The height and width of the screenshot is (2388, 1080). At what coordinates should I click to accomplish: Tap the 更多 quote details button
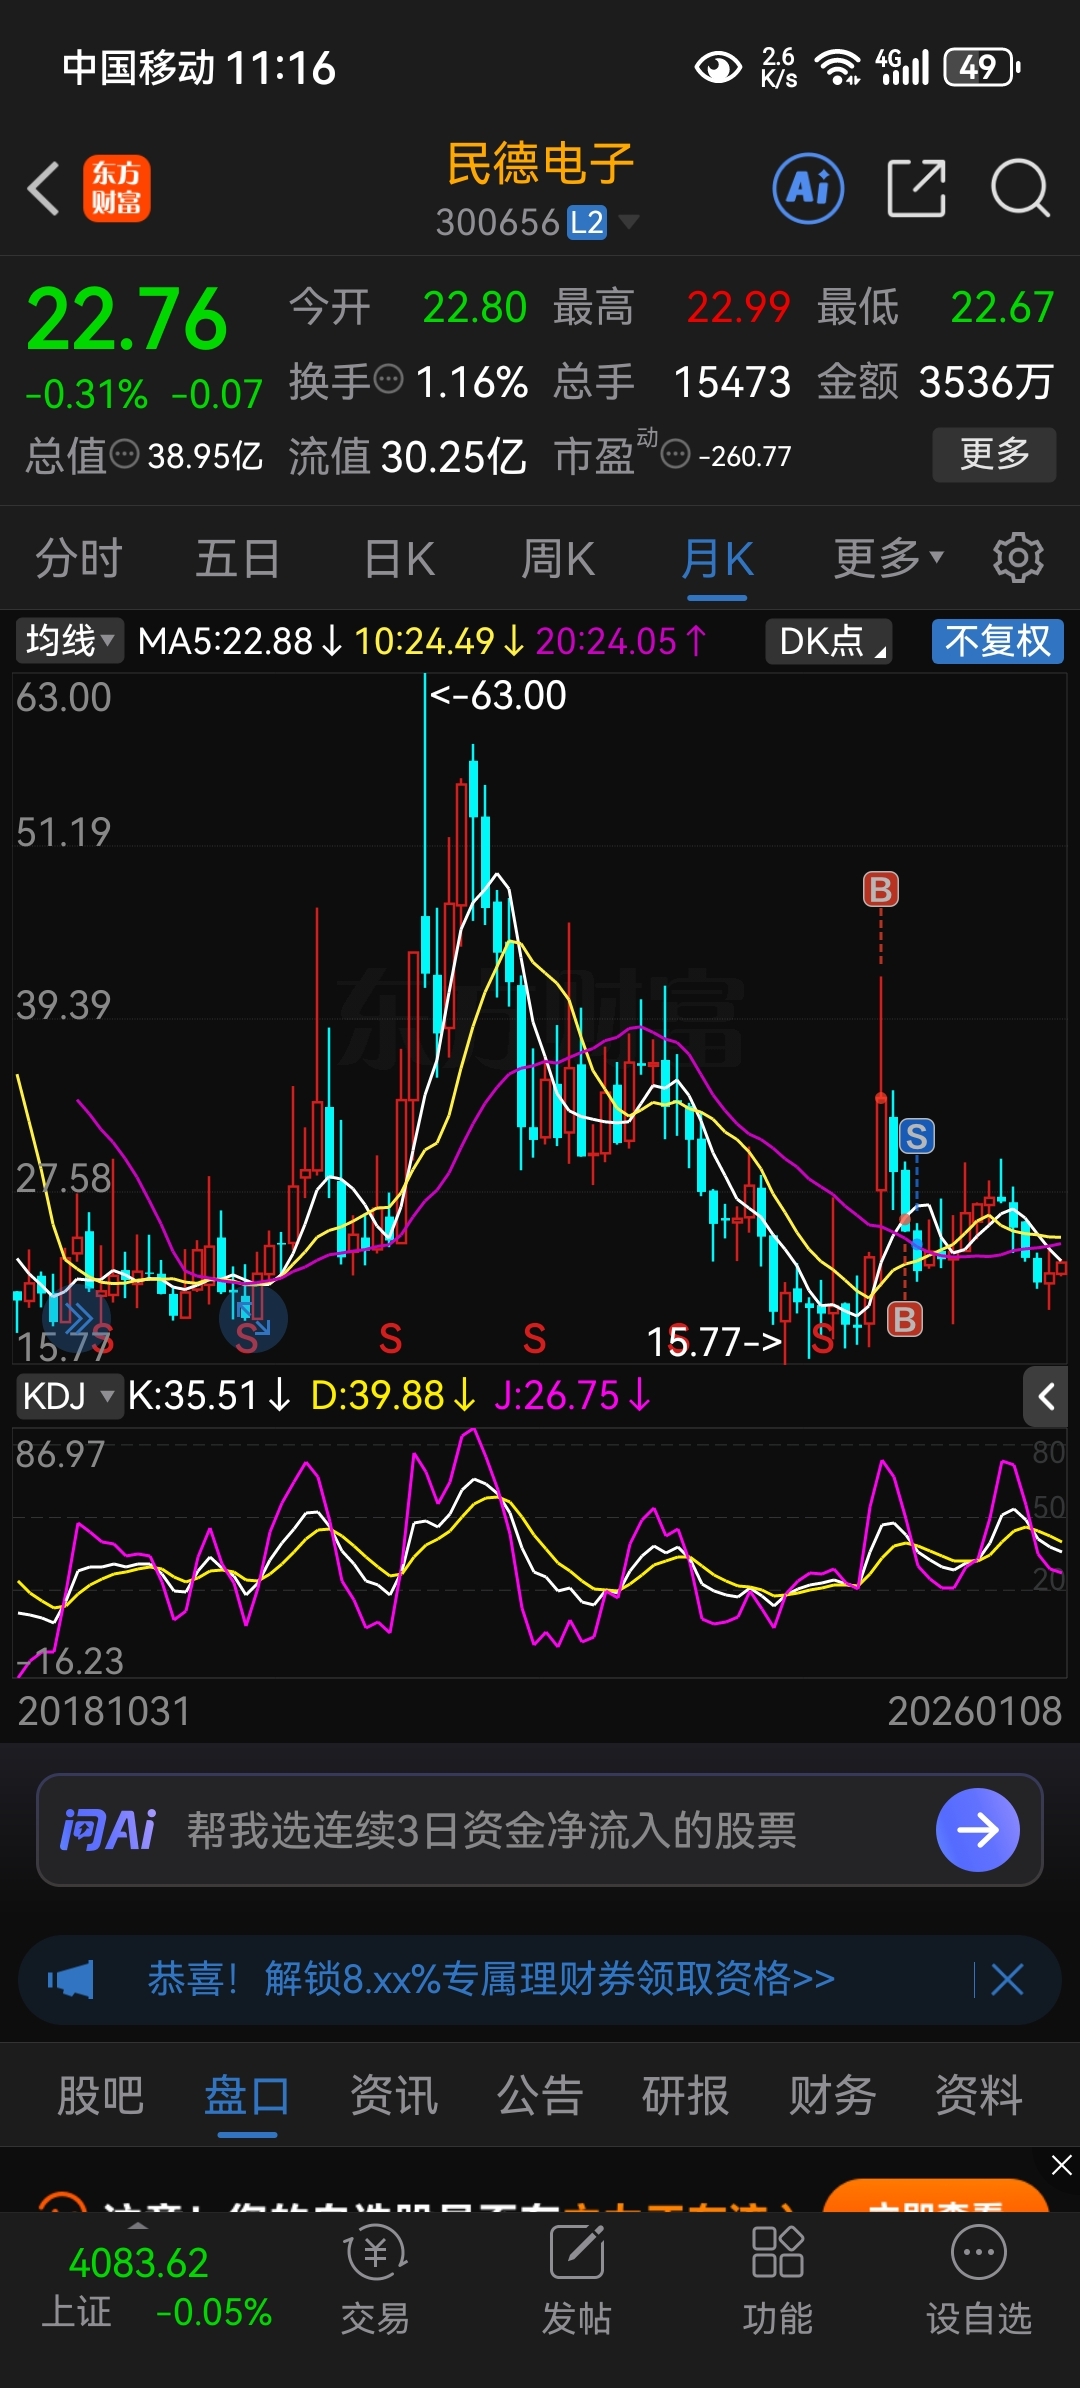coord(994,455)
